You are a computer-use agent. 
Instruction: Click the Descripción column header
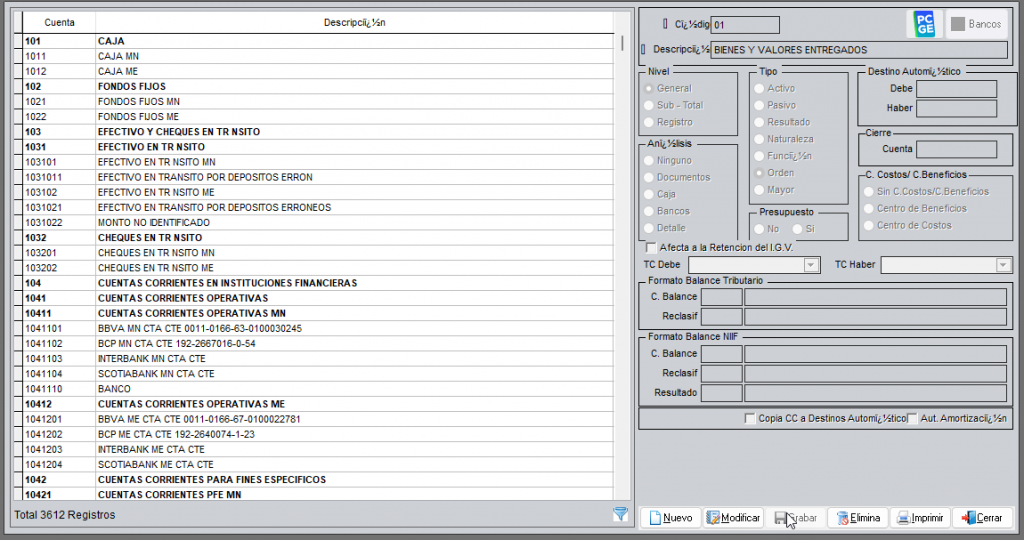coord(355,22)
